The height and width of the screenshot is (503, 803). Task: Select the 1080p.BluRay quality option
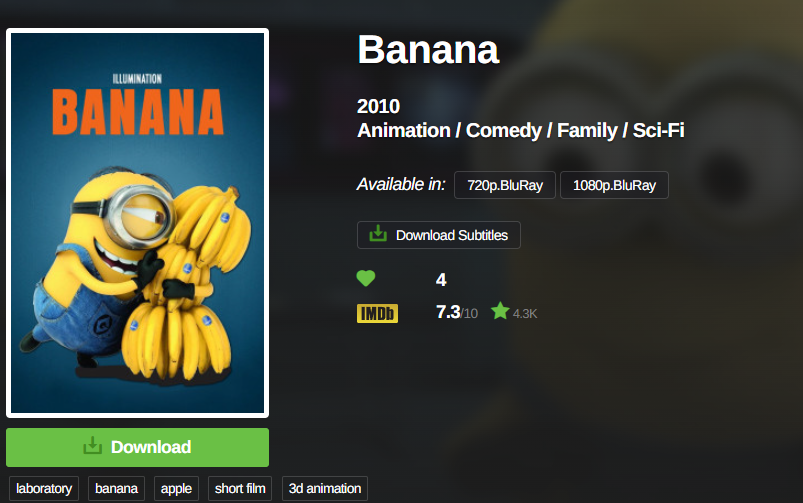(x=615, y=185)
